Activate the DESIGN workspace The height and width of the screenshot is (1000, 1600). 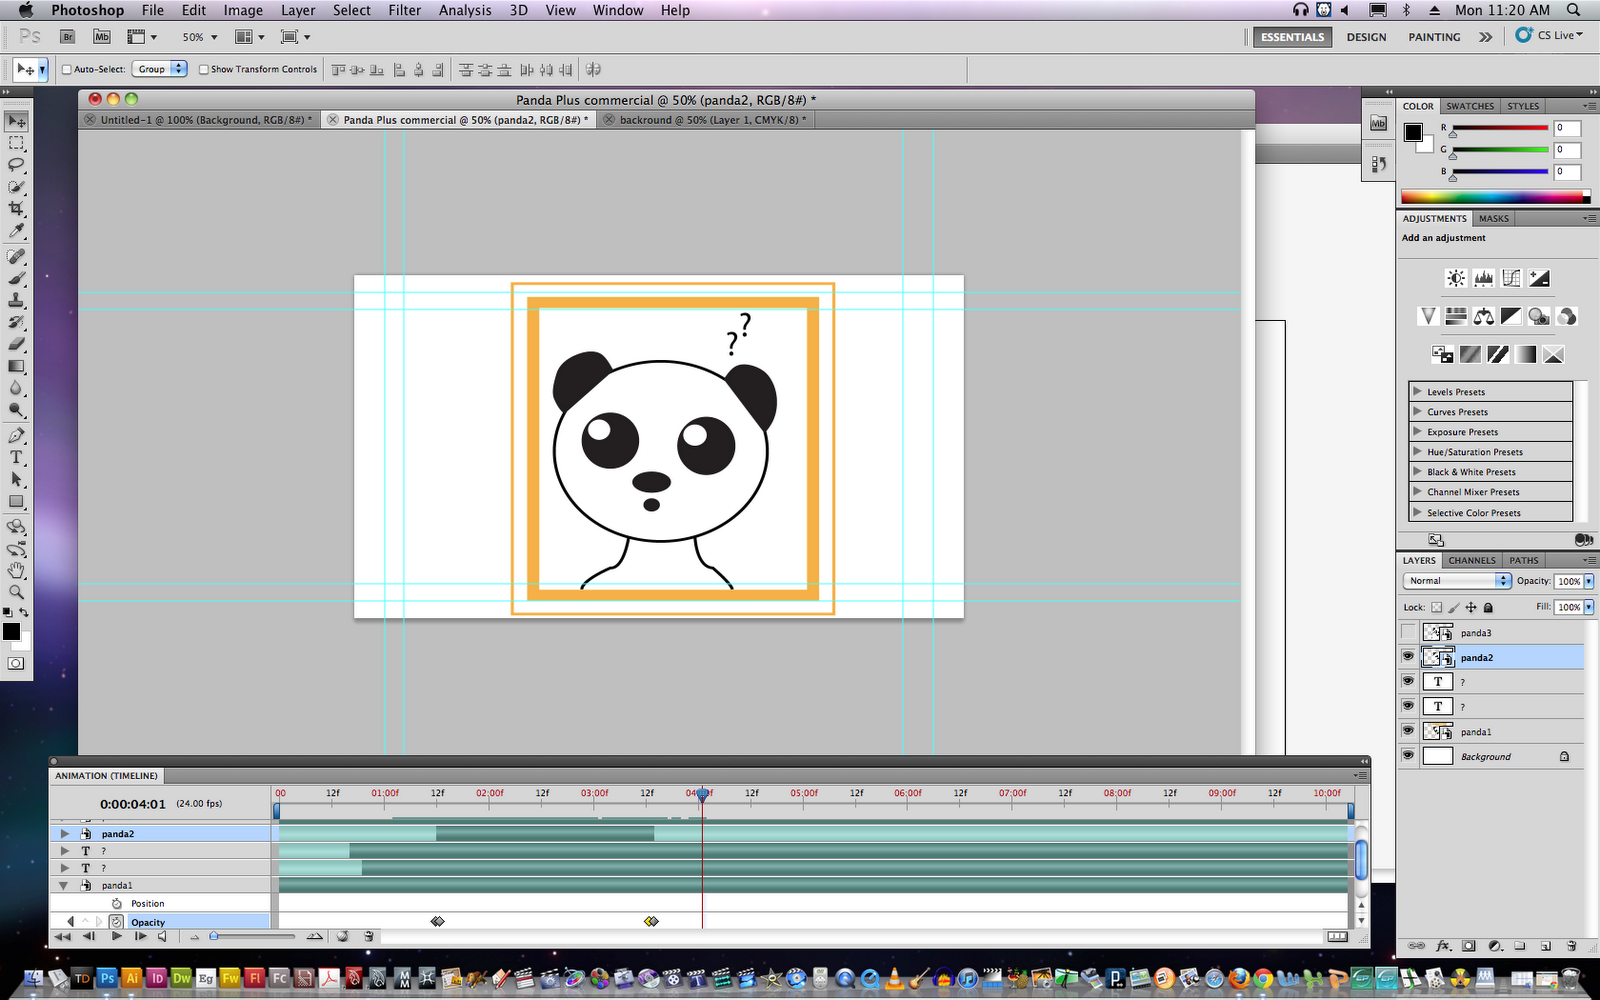click(1366, 37)
